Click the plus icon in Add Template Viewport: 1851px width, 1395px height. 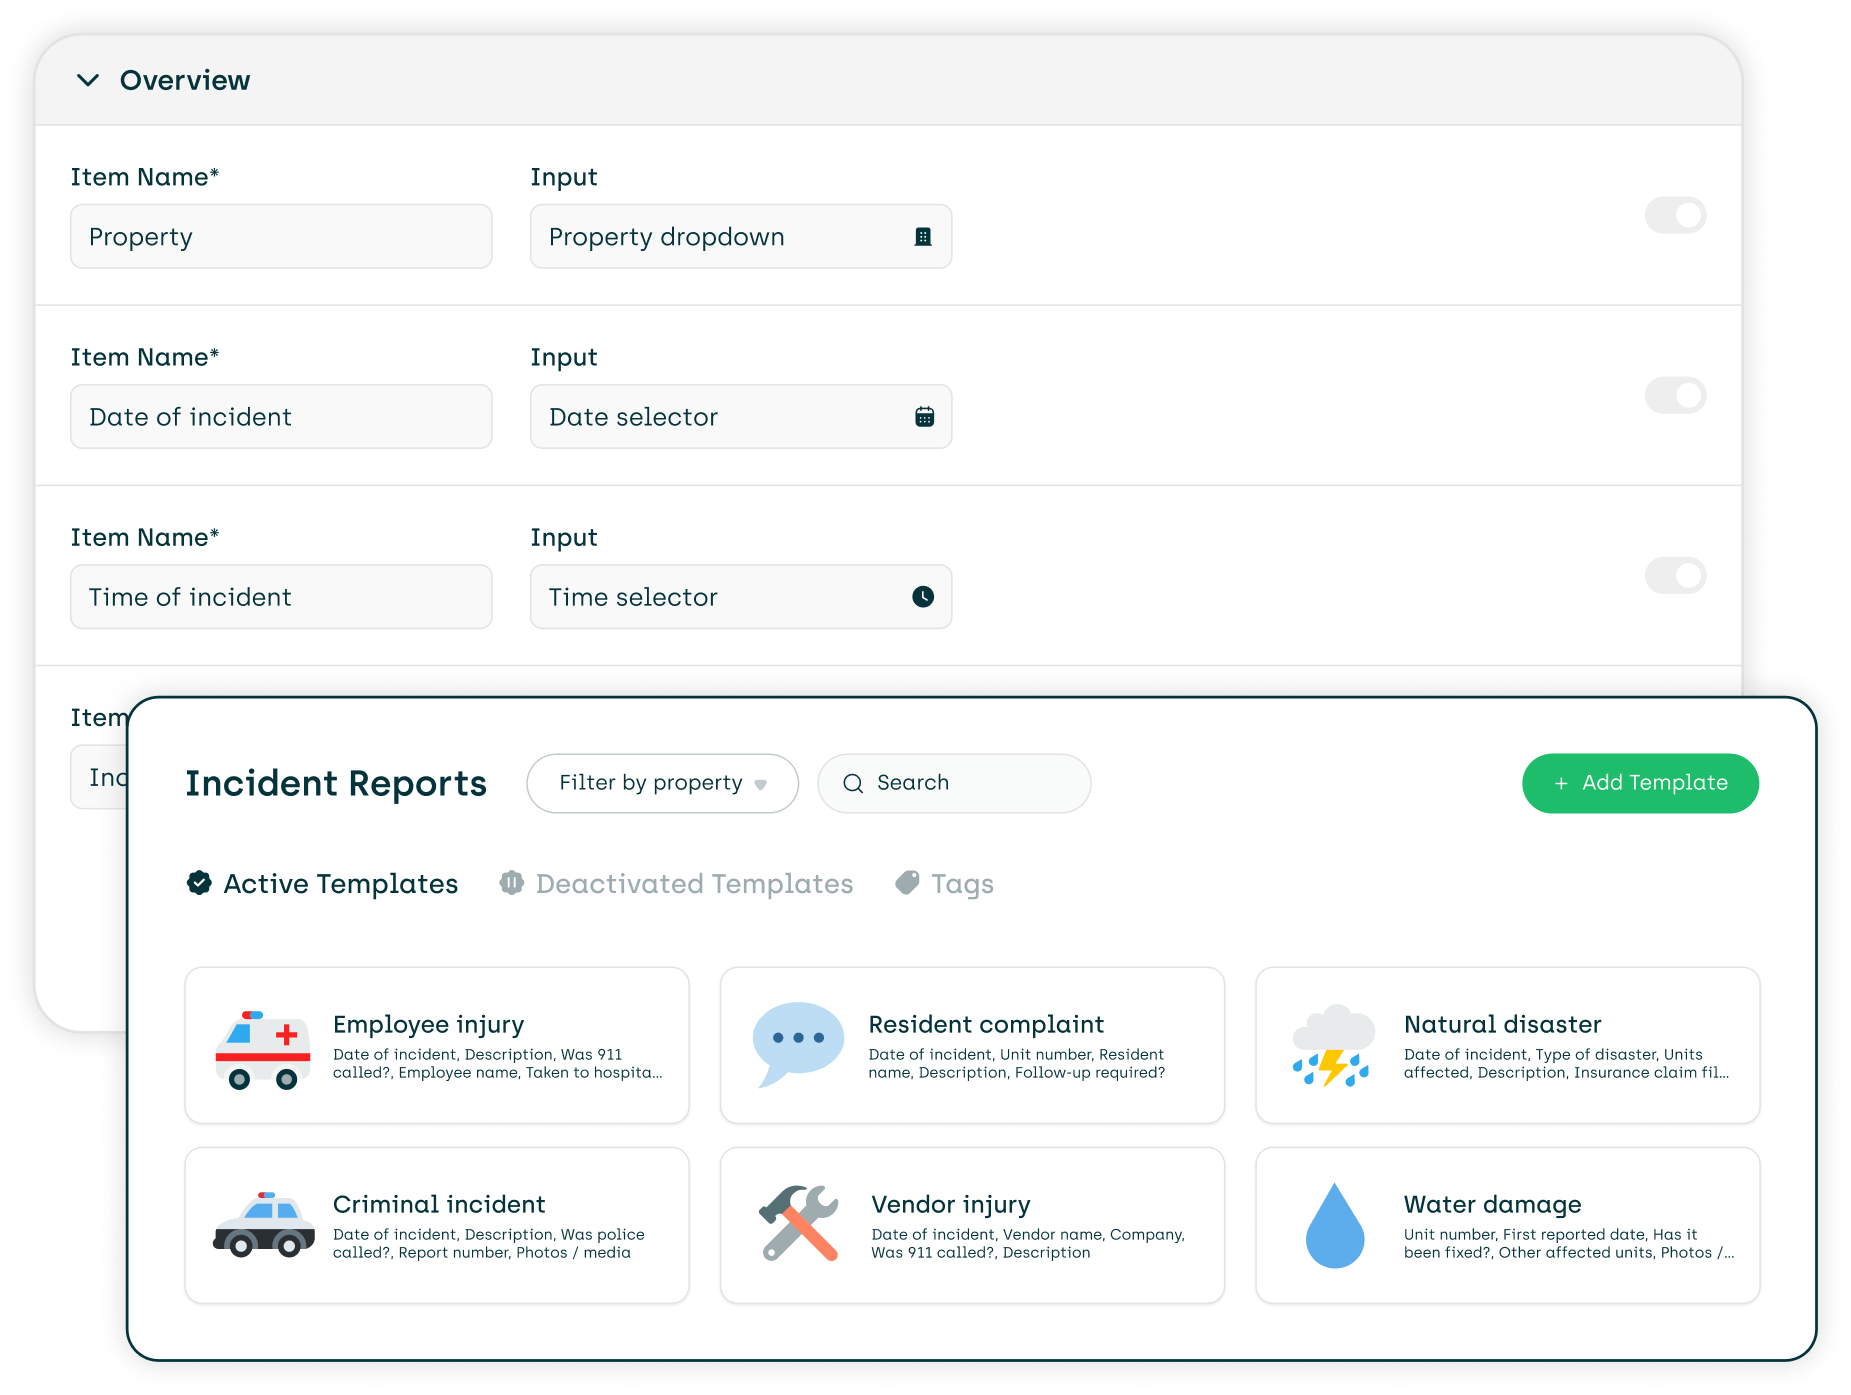1560,784
